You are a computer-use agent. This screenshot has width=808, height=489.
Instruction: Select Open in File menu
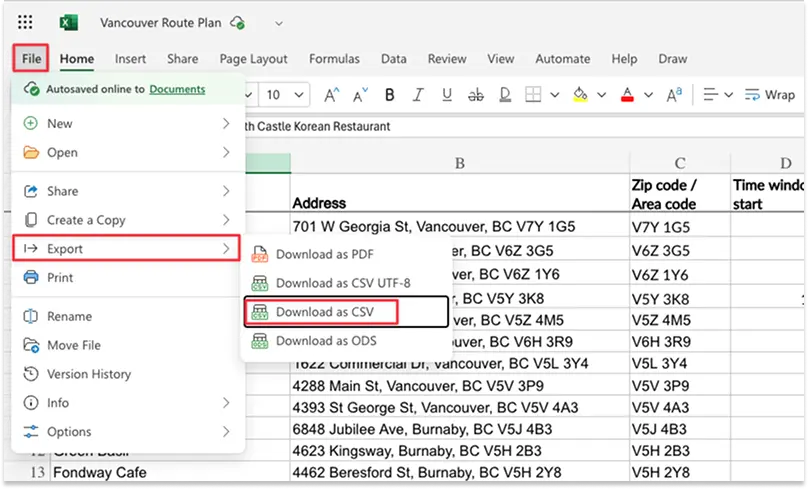pos(127,153)
